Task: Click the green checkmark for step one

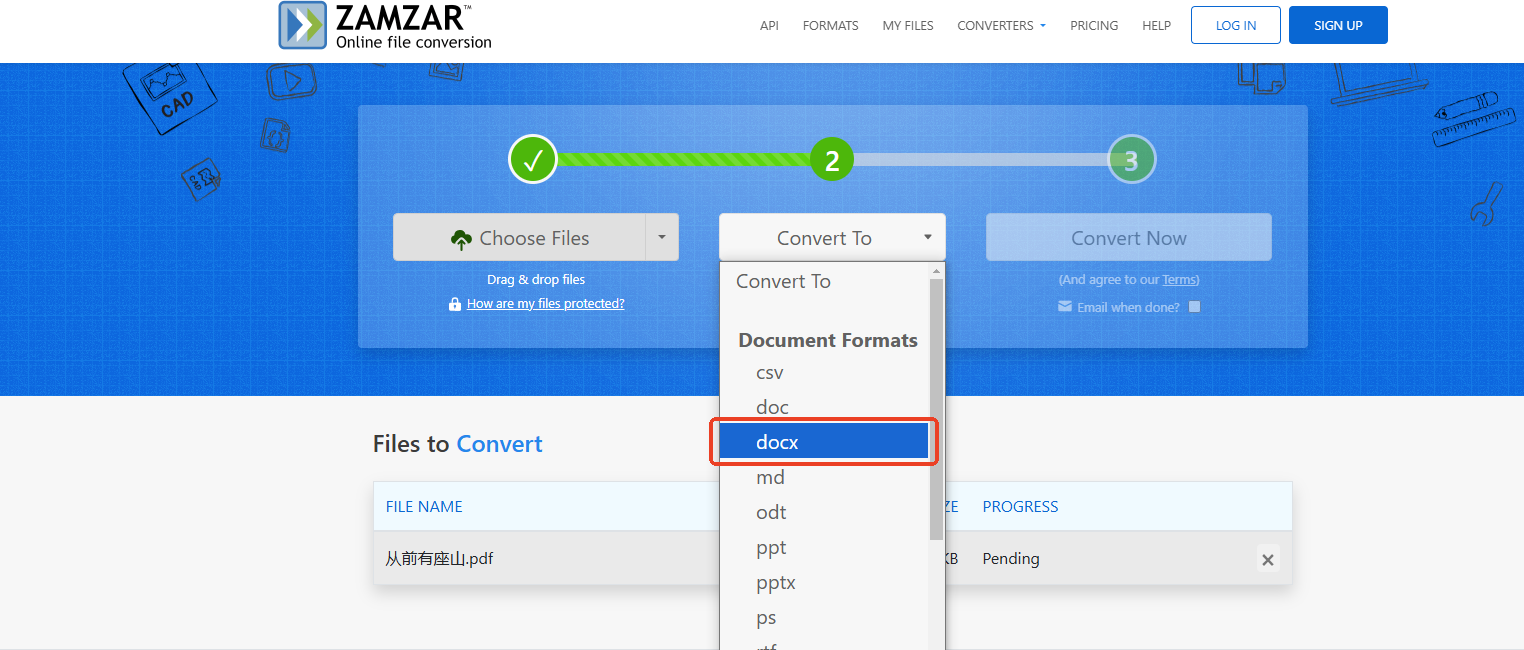Action: click(532, 159)
